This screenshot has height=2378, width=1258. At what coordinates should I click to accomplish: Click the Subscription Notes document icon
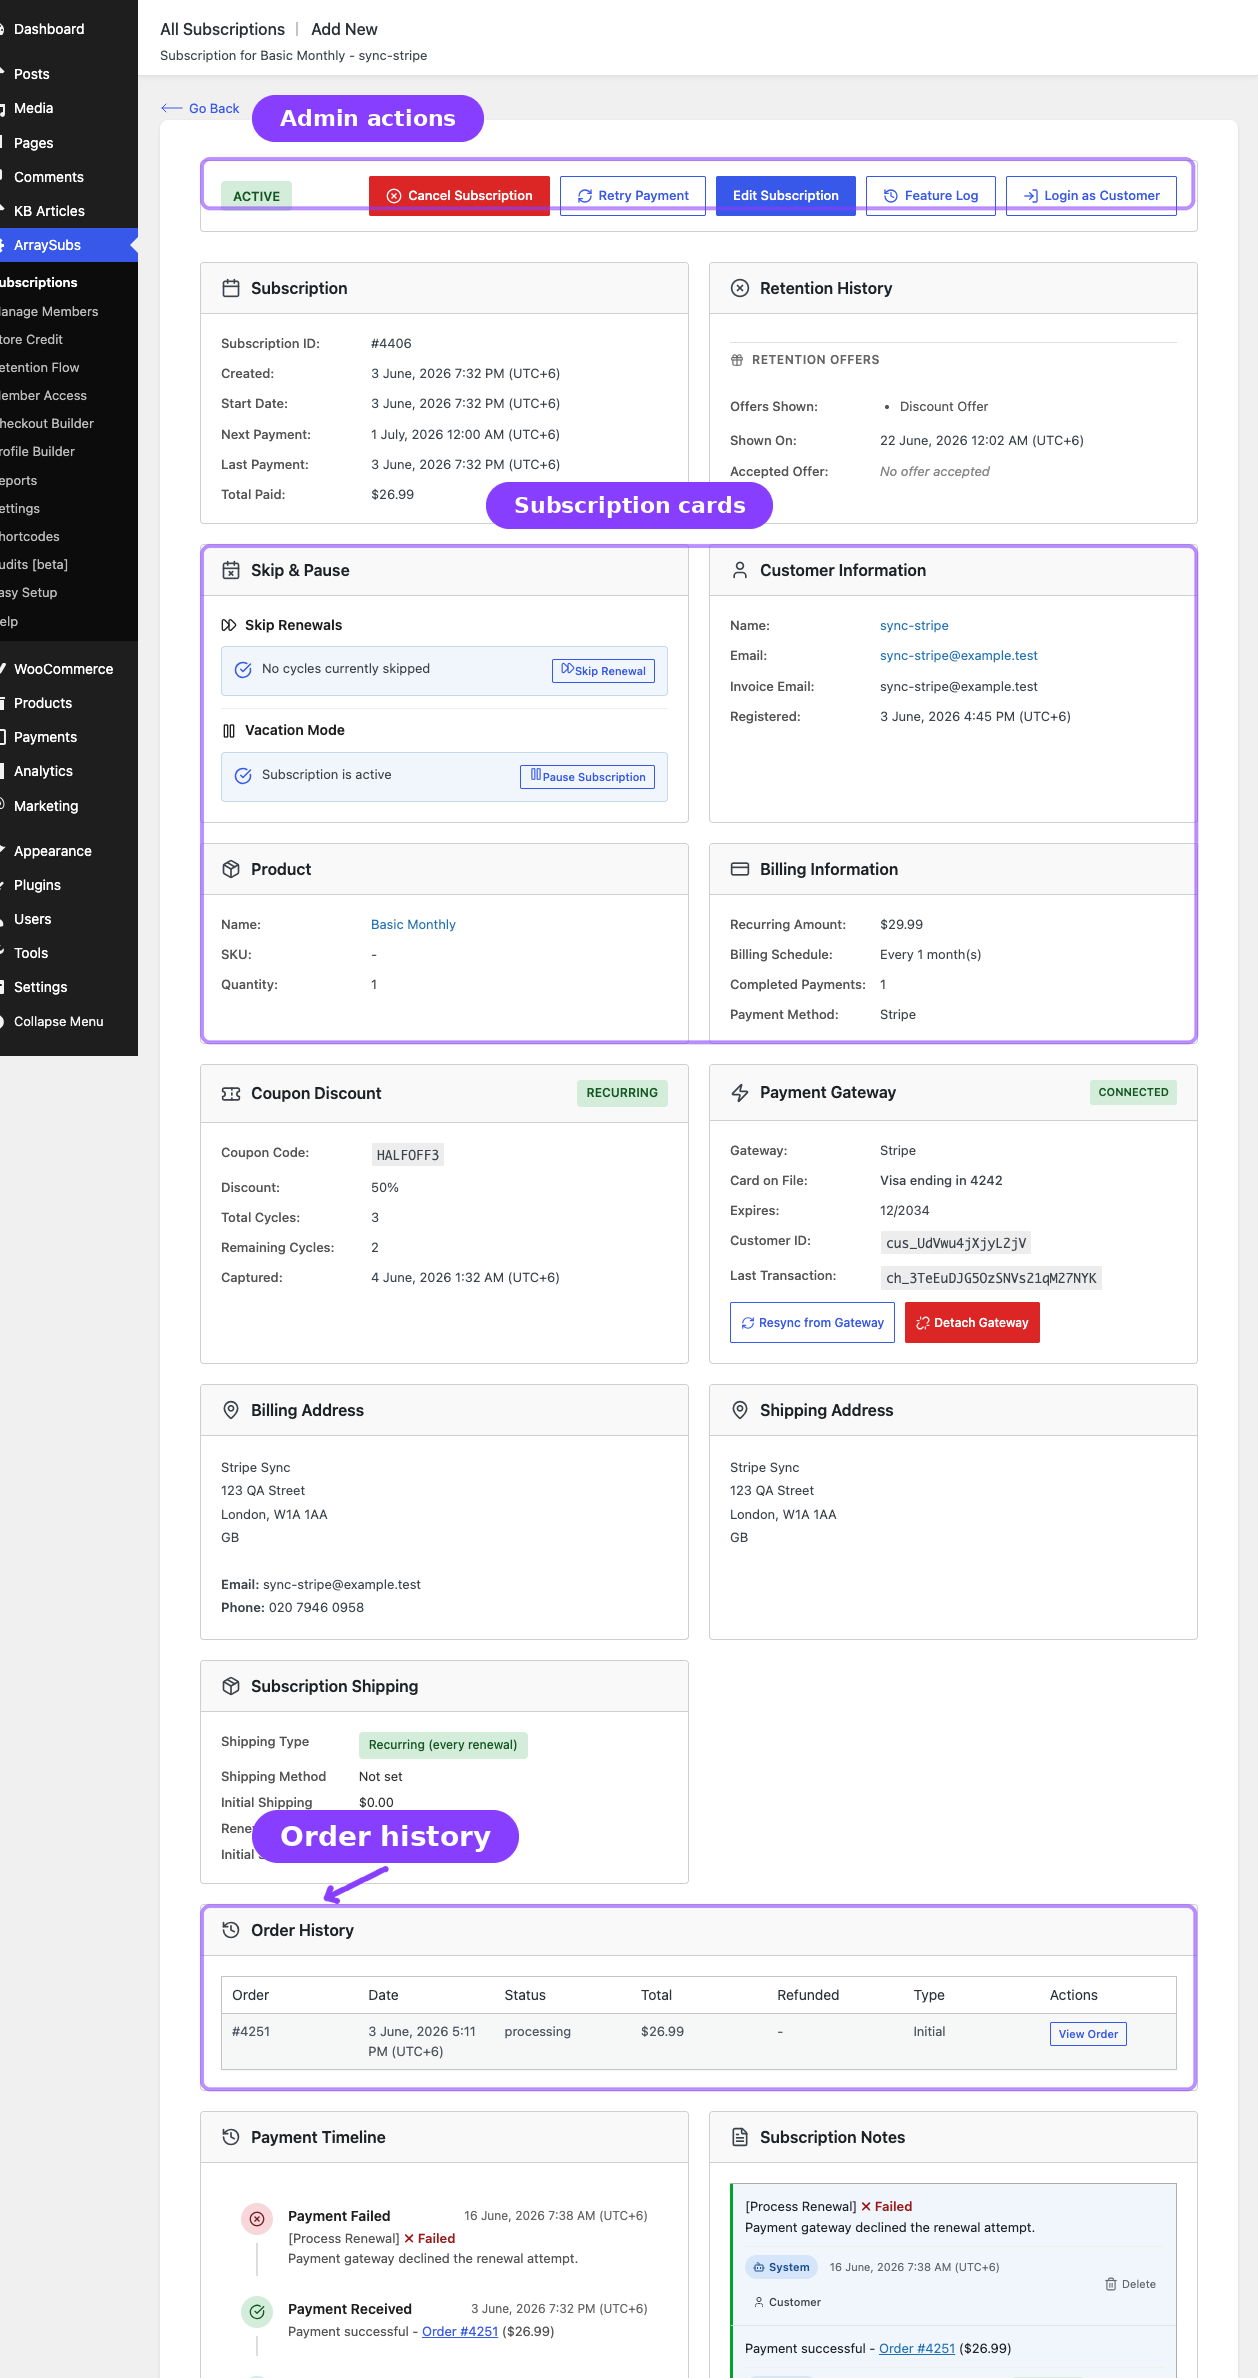click(740, 2137)
